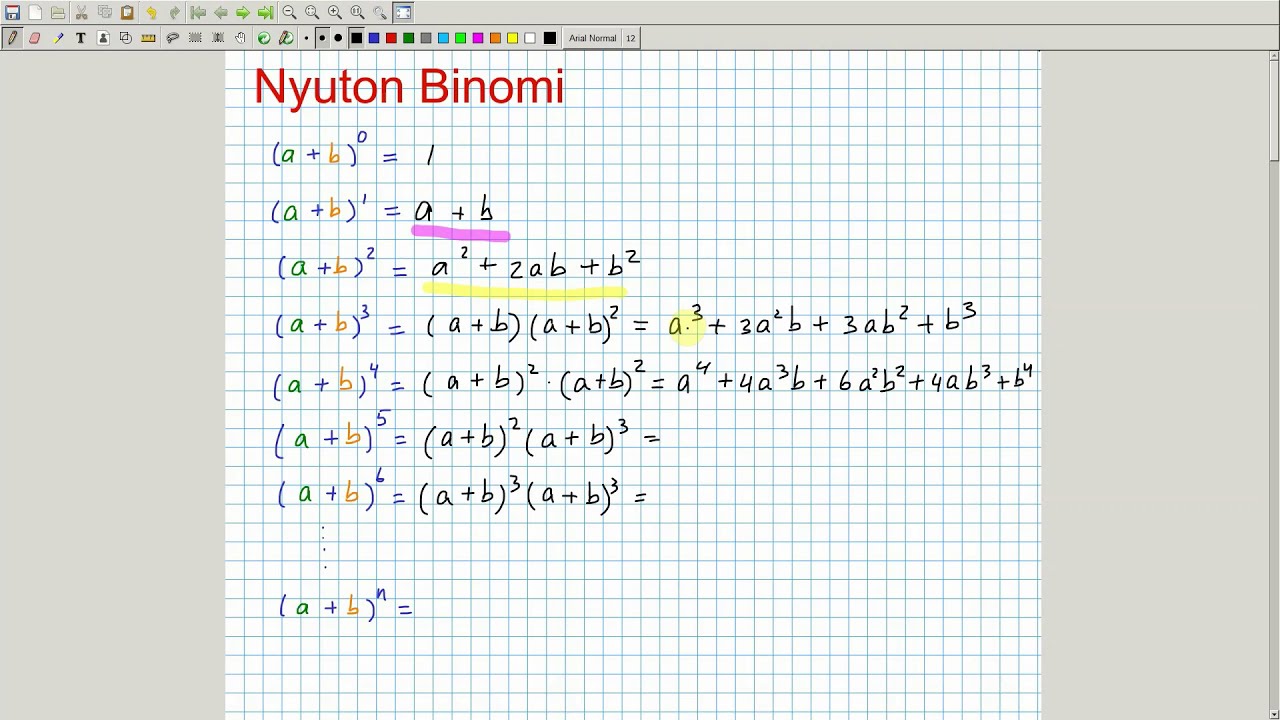Toggle the shape recognizer
The image size is (1280, 720).
click(126, 38)
